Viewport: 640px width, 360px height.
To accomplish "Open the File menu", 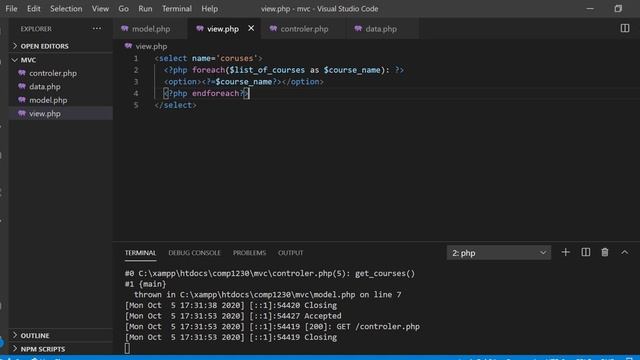I will point(11,9).
